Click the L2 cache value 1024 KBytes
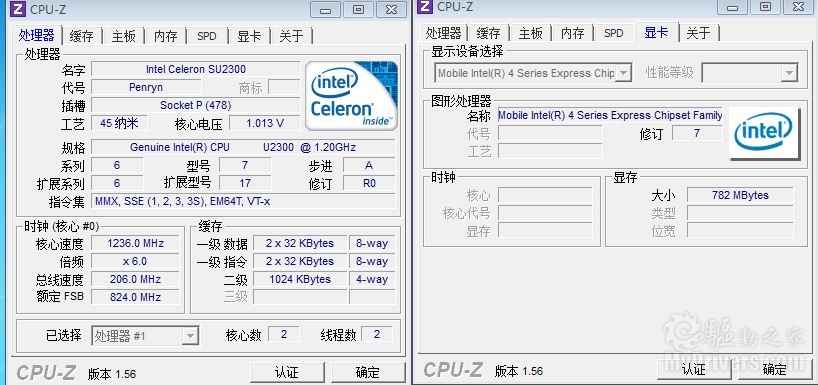 click(300, 279)
